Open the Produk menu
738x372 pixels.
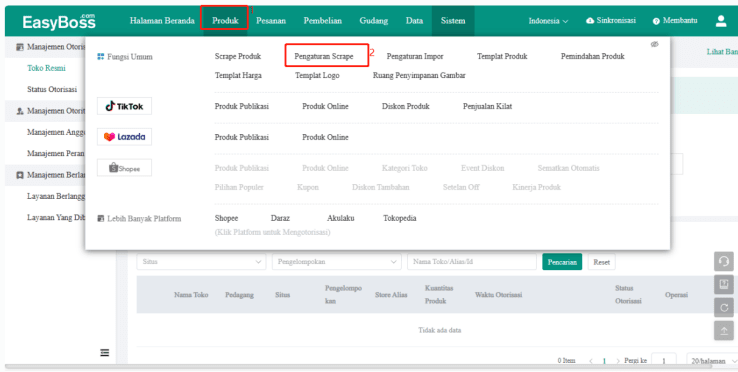point(225,21)
